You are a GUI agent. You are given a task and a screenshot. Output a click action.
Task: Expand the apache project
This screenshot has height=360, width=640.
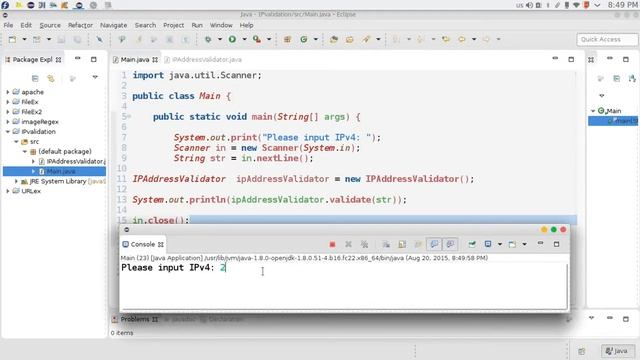[7, 92]
